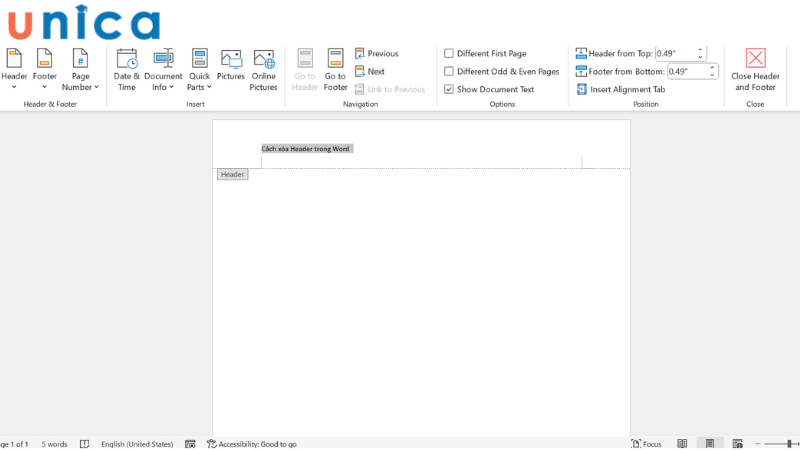Open the Footer dropdown button
The image size is (800, 450).
[x=44, y=69]
